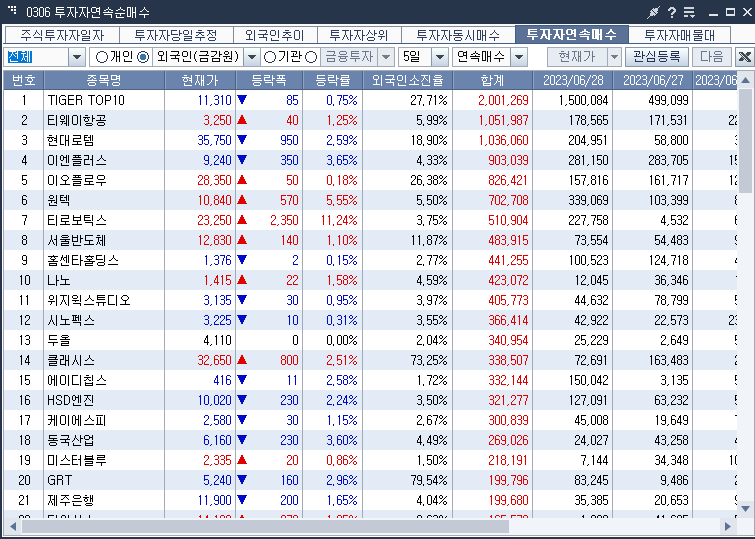Click the vertical scrollbar thumb

click(745, 140)
